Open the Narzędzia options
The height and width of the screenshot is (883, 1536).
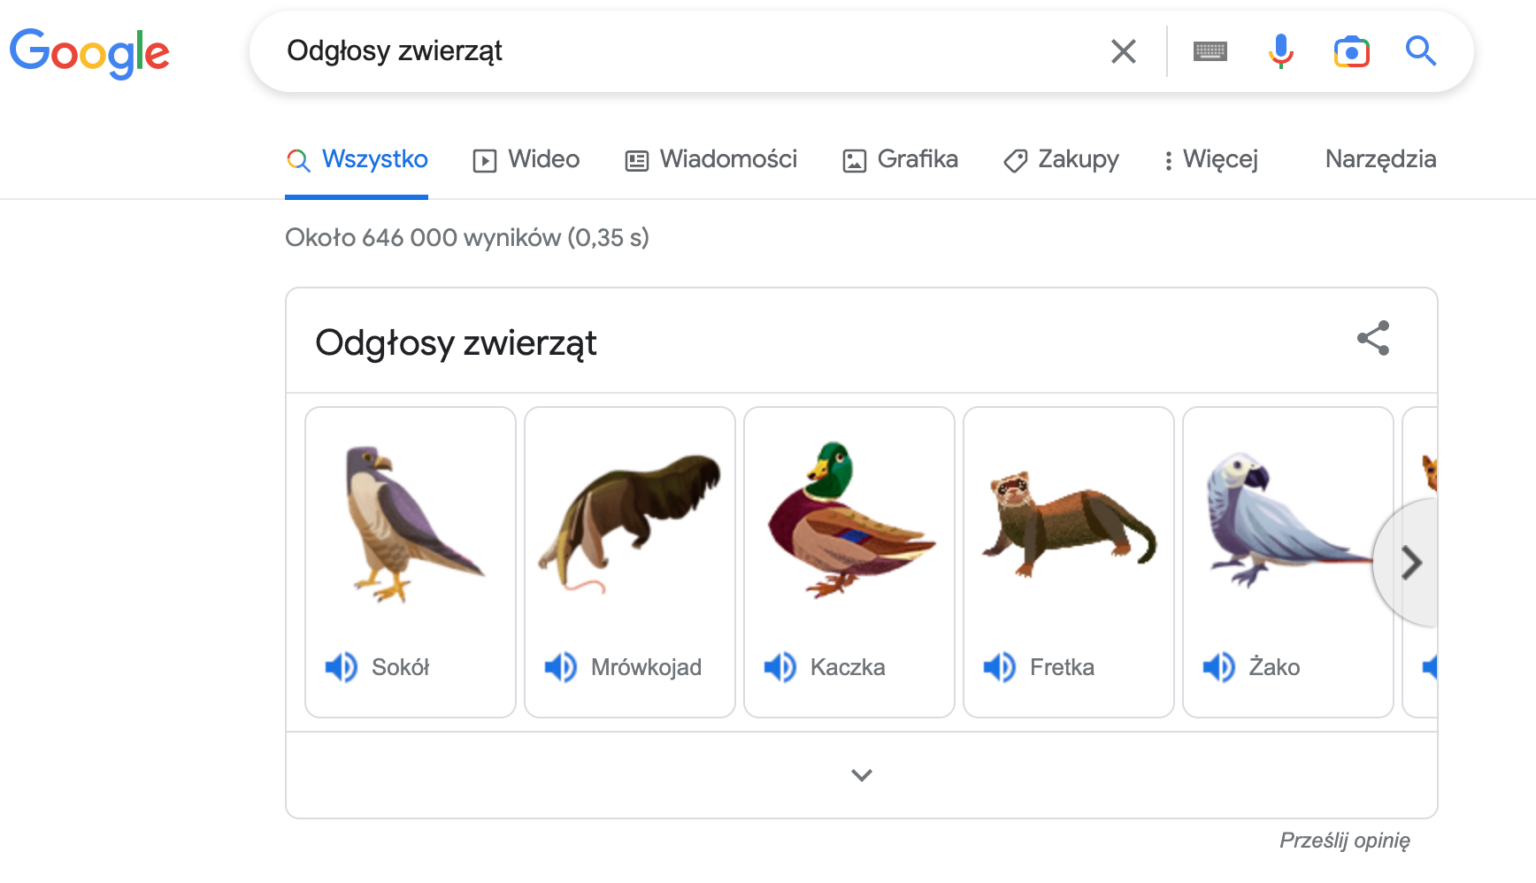point(1381,160)
